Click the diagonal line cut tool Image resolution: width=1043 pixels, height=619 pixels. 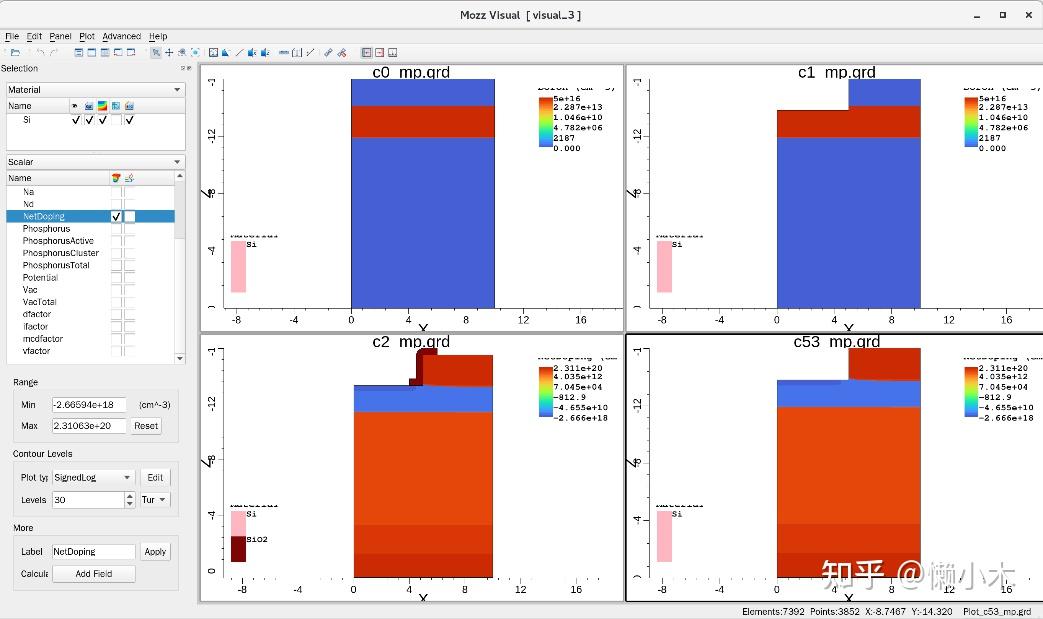click(x=239, y=53)
